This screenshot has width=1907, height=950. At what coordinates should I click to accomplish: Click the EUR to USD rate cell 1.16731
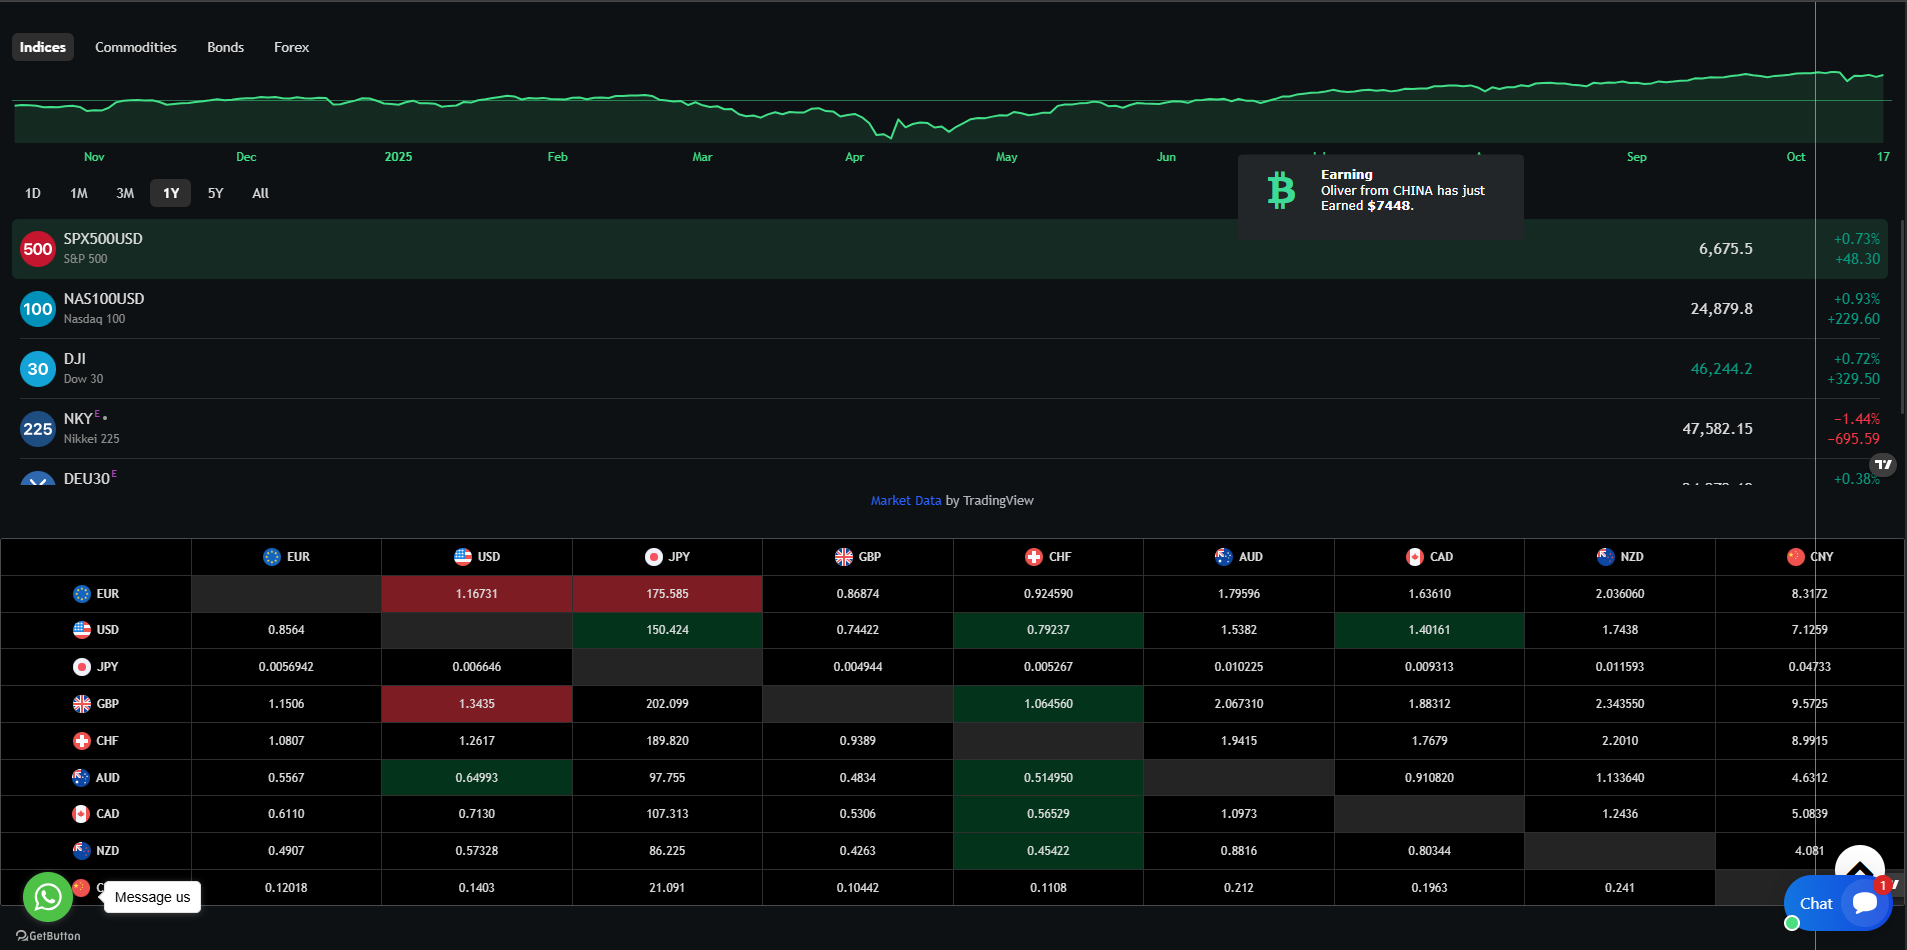point(476,594)
